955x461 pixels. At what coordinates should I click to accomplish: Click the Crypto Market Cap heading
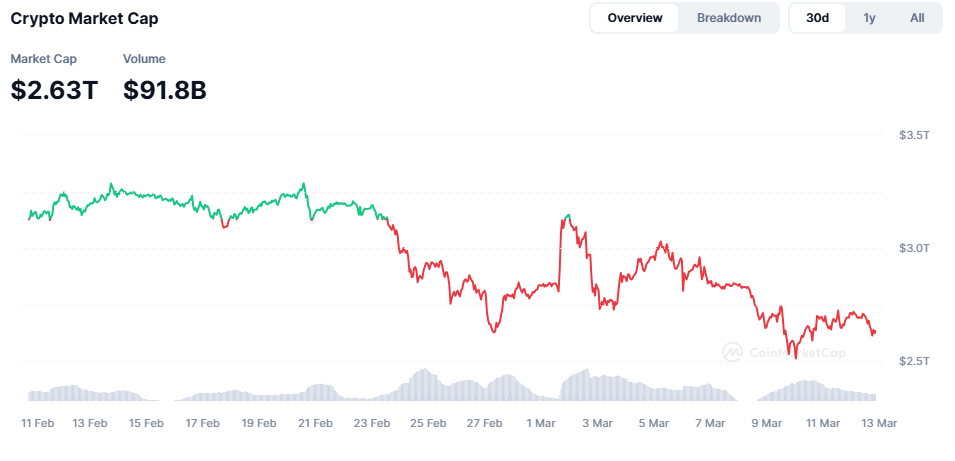(84, 19)
